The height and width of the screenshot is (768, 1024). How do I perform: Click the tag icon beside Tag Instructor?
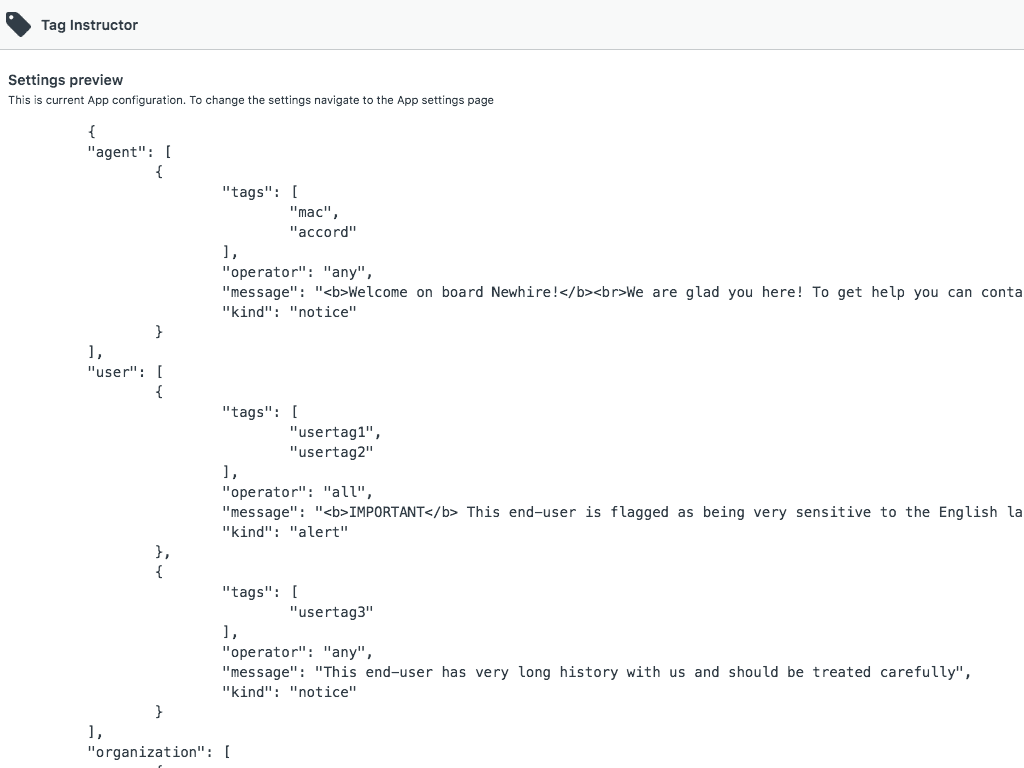(x=19, y=24)
